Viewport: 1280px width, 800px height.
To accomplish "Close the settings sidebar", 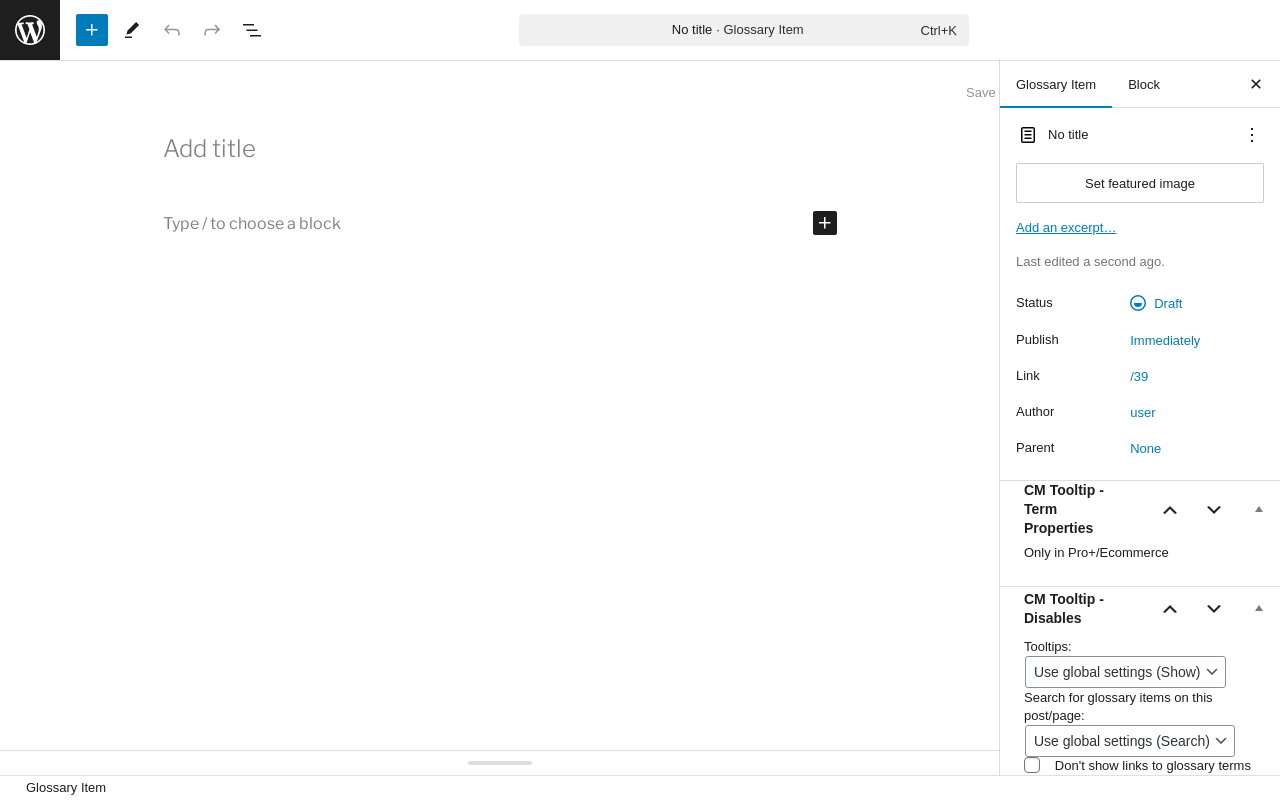I will click(1256, 84).
